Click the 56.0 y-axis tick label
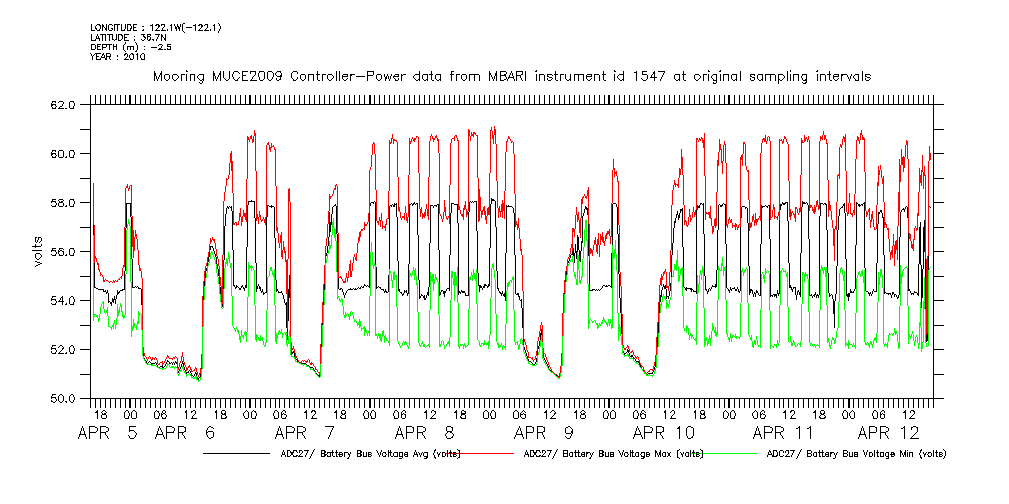 click(64, 252)
